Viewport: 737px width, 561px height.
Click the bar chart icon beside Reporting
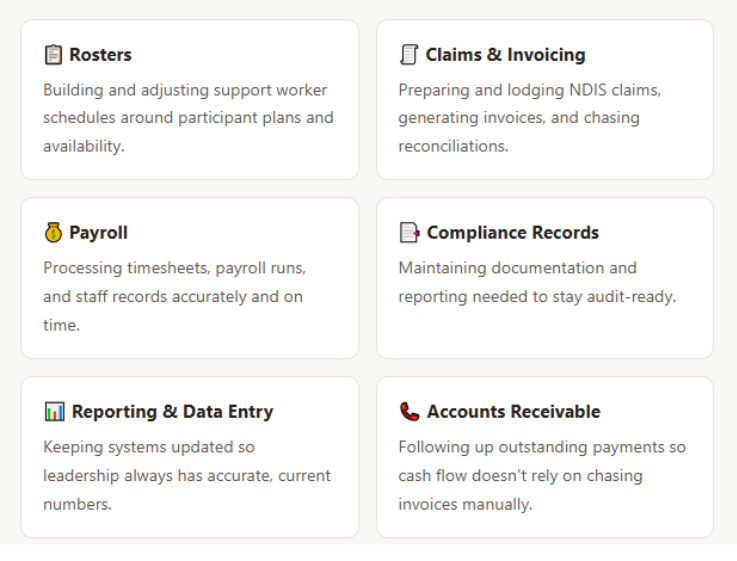point(55,412)
